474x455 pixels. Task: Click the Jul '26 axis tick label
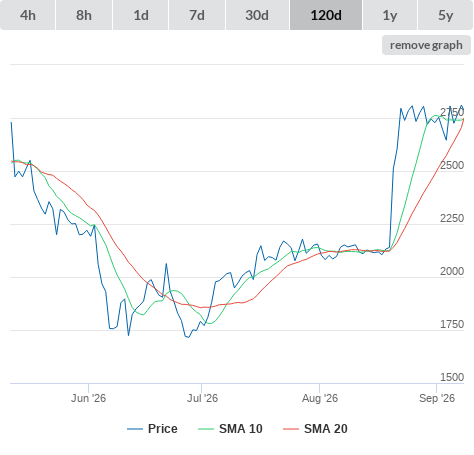tap(202, 398)
